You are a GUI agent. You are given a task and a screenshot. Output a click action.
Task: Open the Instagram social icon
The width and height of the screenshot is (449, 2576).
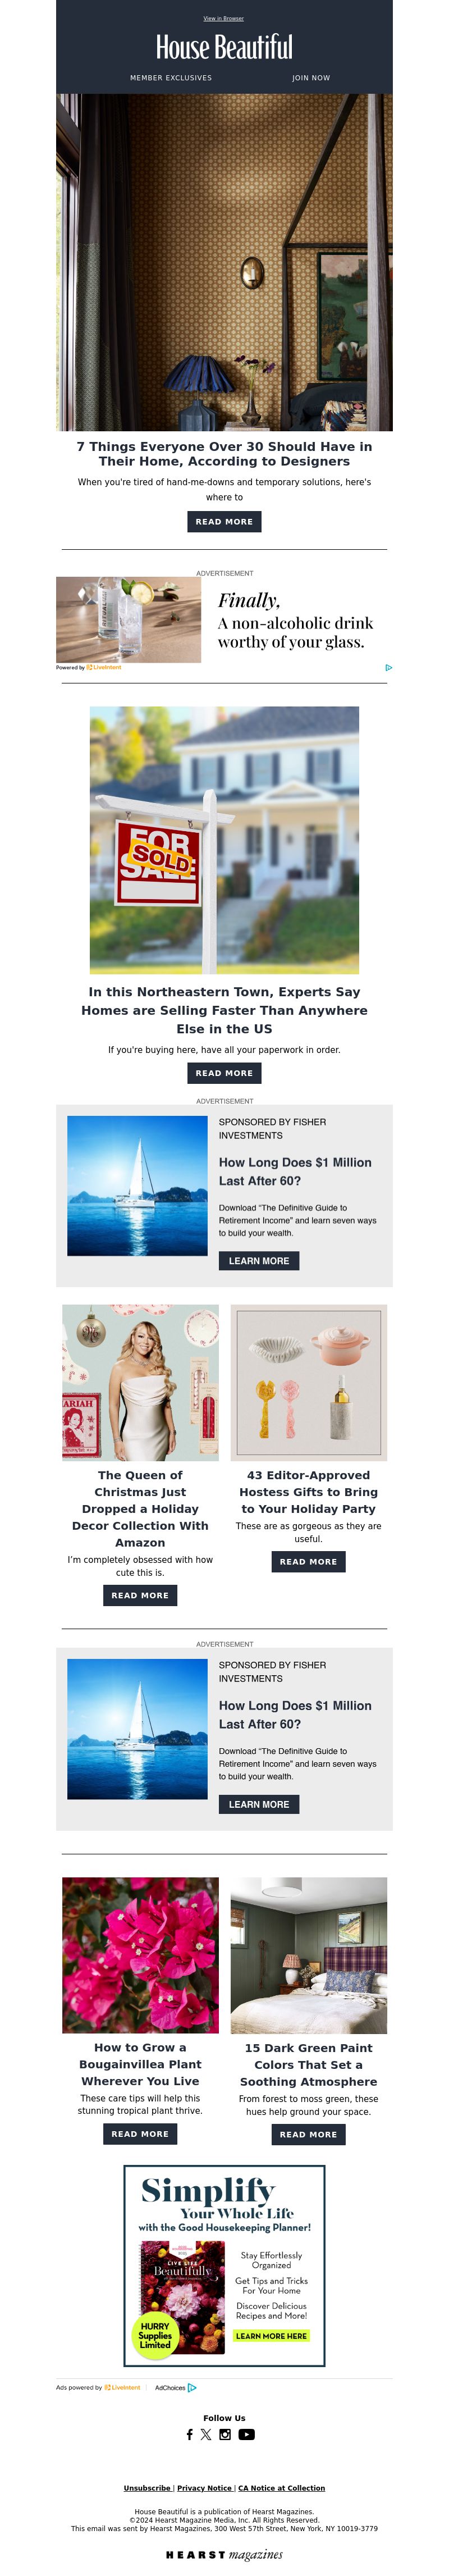(x=225, y=2434)
